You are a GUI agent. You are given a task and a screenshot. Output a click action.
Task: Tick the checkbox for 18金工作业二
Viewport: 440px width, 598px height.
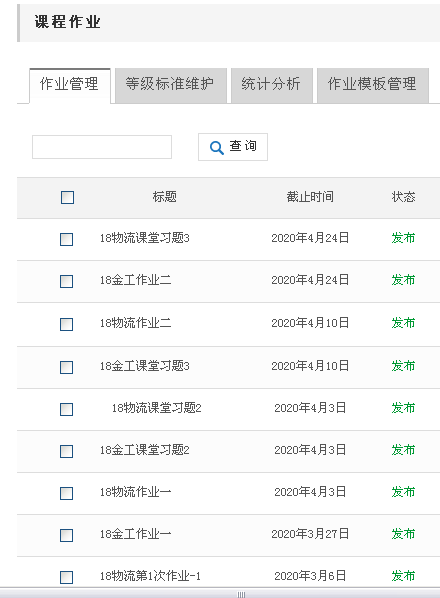(x=67, y=281)
